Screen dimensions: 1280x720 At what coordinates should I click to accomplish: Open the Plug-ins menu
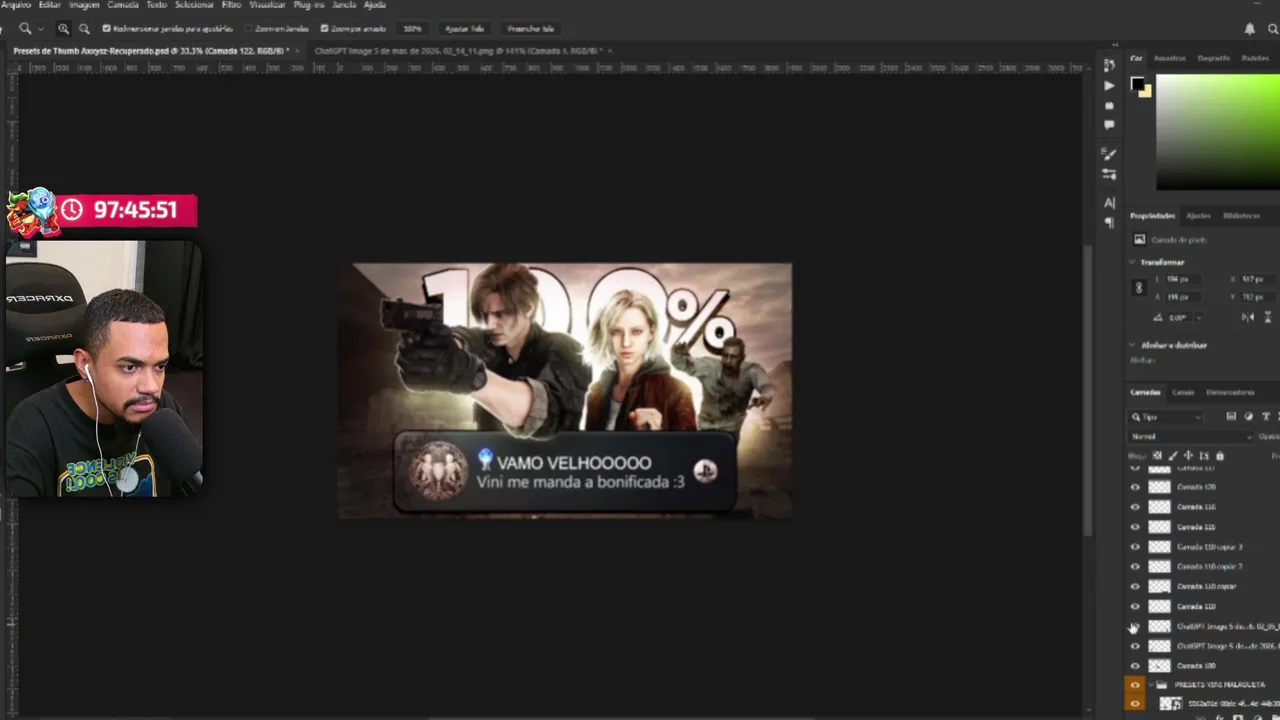click(308, 5)
